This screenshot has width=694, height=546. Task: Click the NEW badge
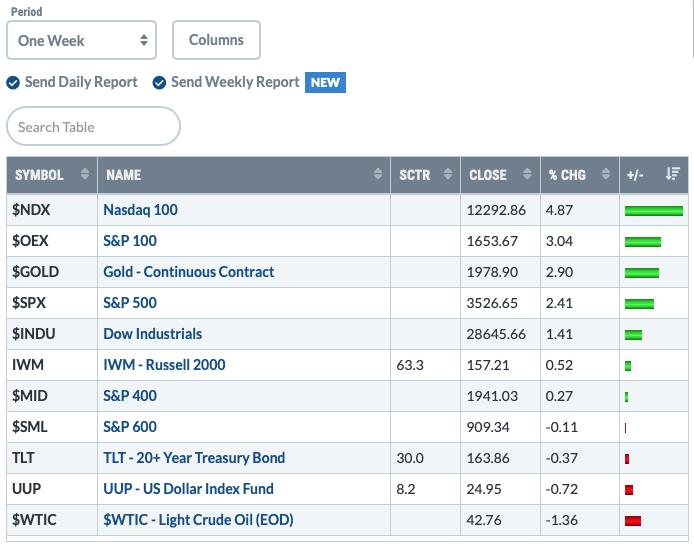click(x=325, y=82)
